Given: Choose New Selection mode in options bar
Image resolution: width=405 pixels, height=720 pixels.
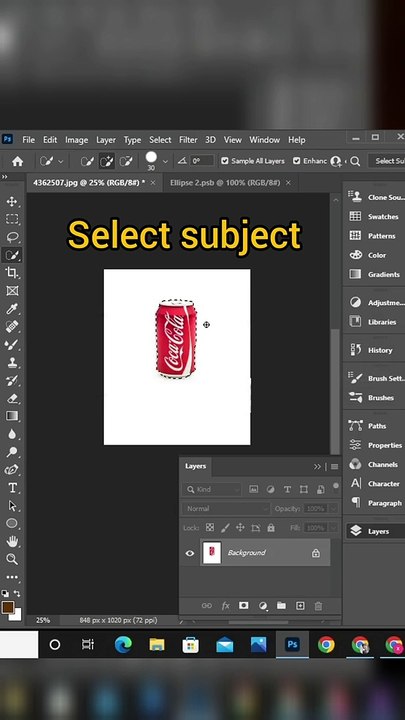Looking at the screenshot, I should (x=87, y=161).
